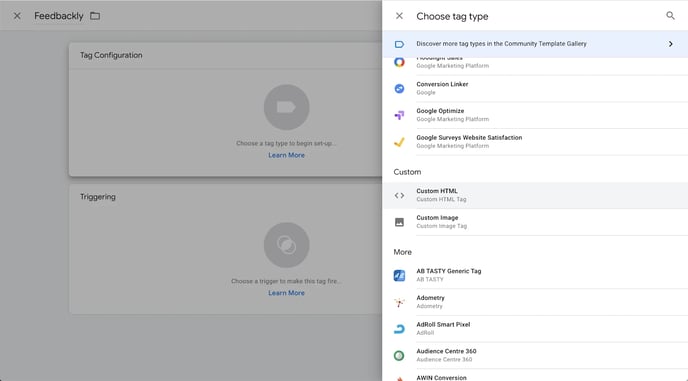Screen dimensions: 688x381
Task: Choose Custom Image tag type
Action: [535, 222]
